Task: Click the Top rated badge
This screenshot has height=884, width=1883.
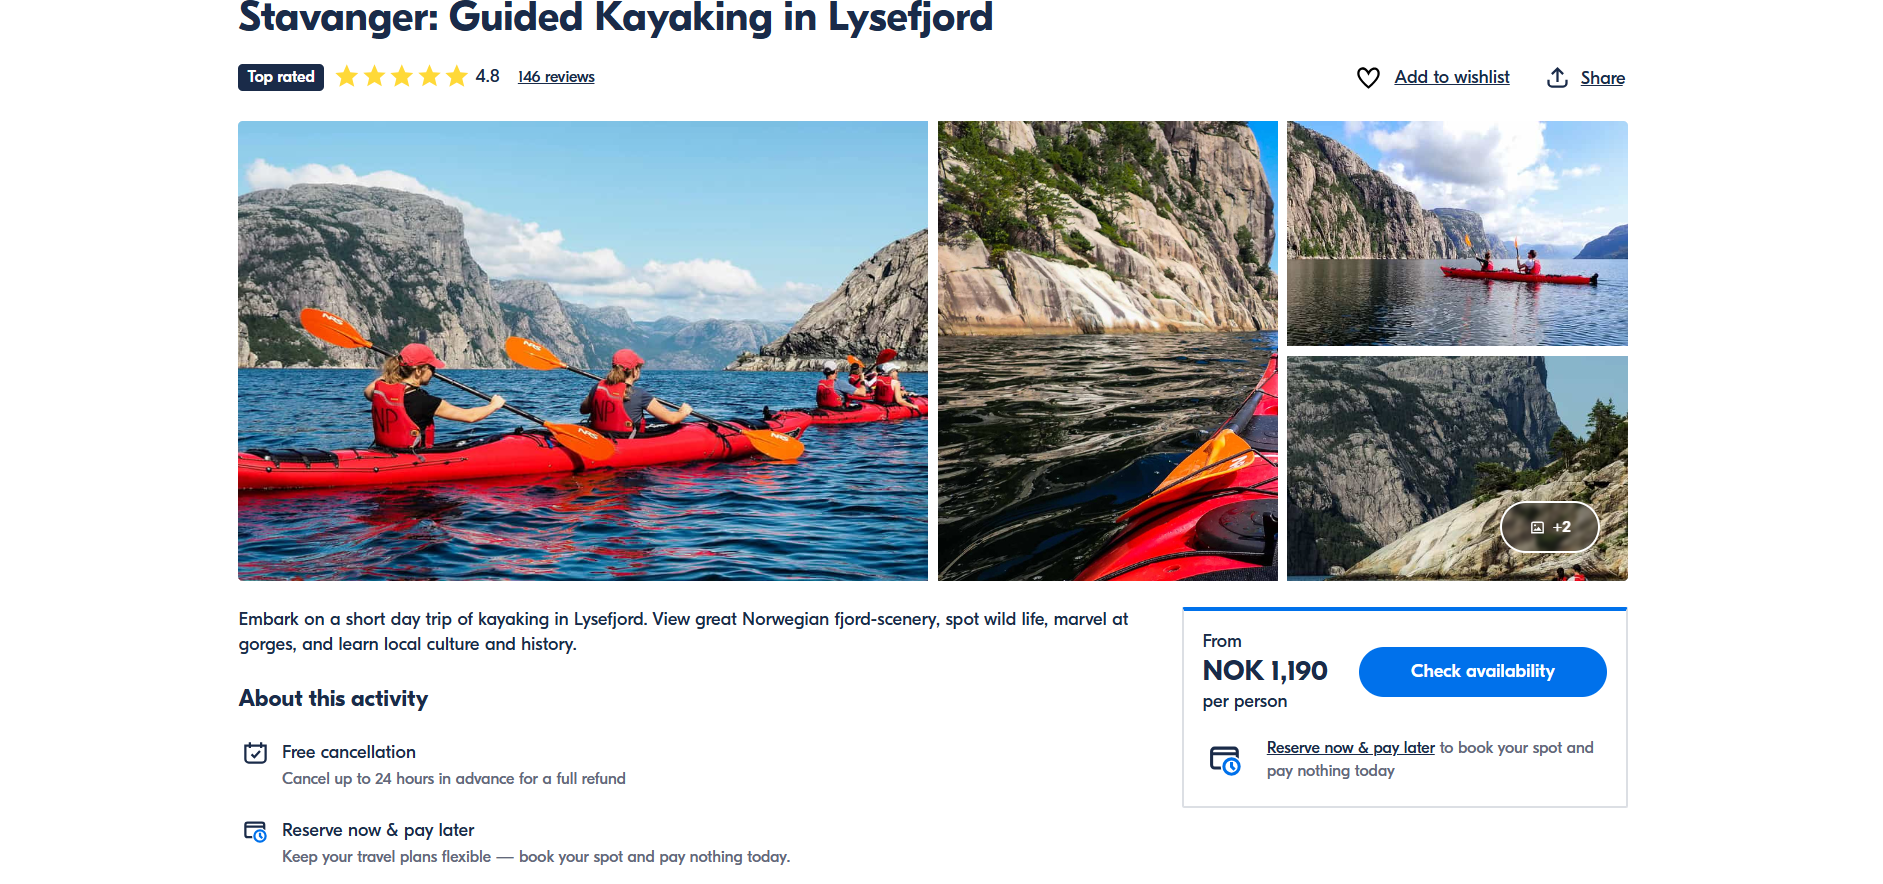Action: point(280,77)
